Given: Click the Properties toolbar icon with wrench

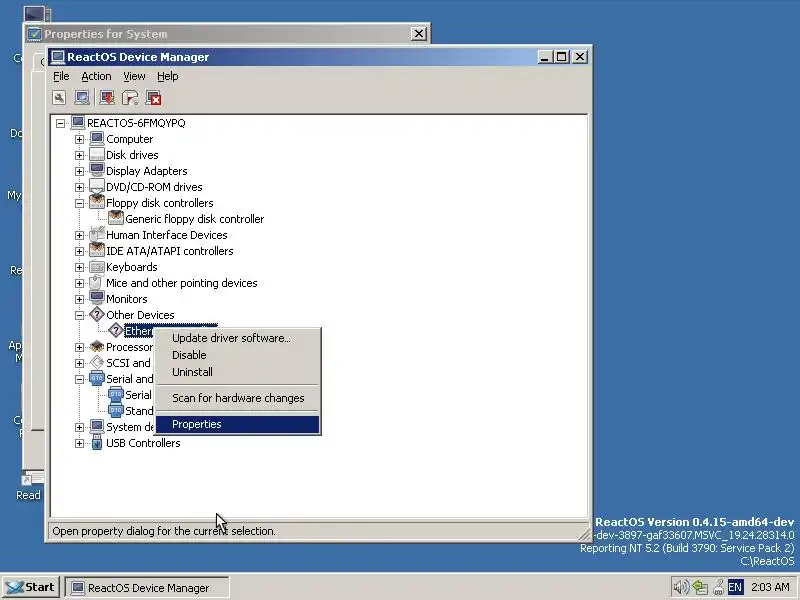Looking at the screenshot, I should click(59, 98).
